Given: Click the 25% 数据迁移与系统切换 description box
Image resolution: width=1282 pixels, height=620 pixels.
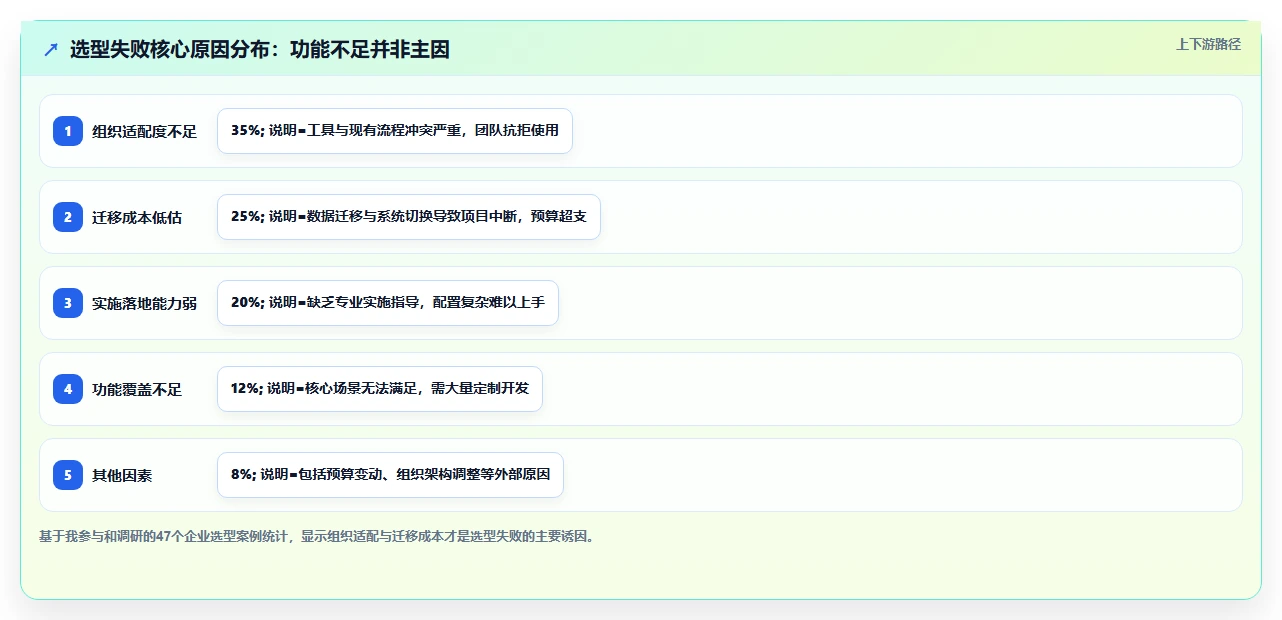Looking at the screenshot, I should [409, 217].
